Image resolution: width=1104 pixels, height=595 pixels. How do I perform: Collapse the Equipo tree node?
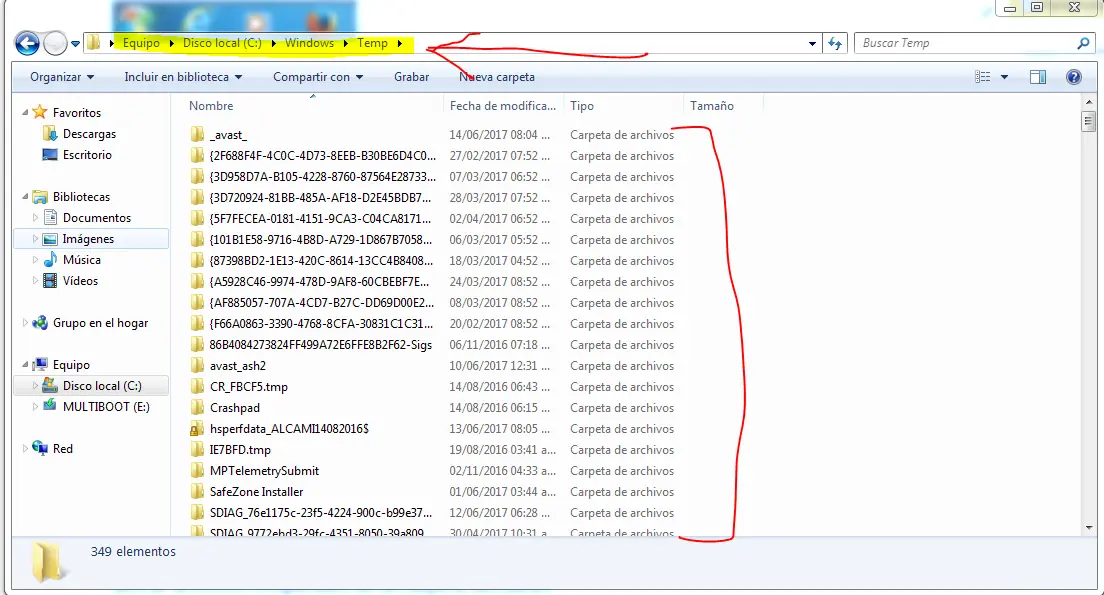click(25, 365)
